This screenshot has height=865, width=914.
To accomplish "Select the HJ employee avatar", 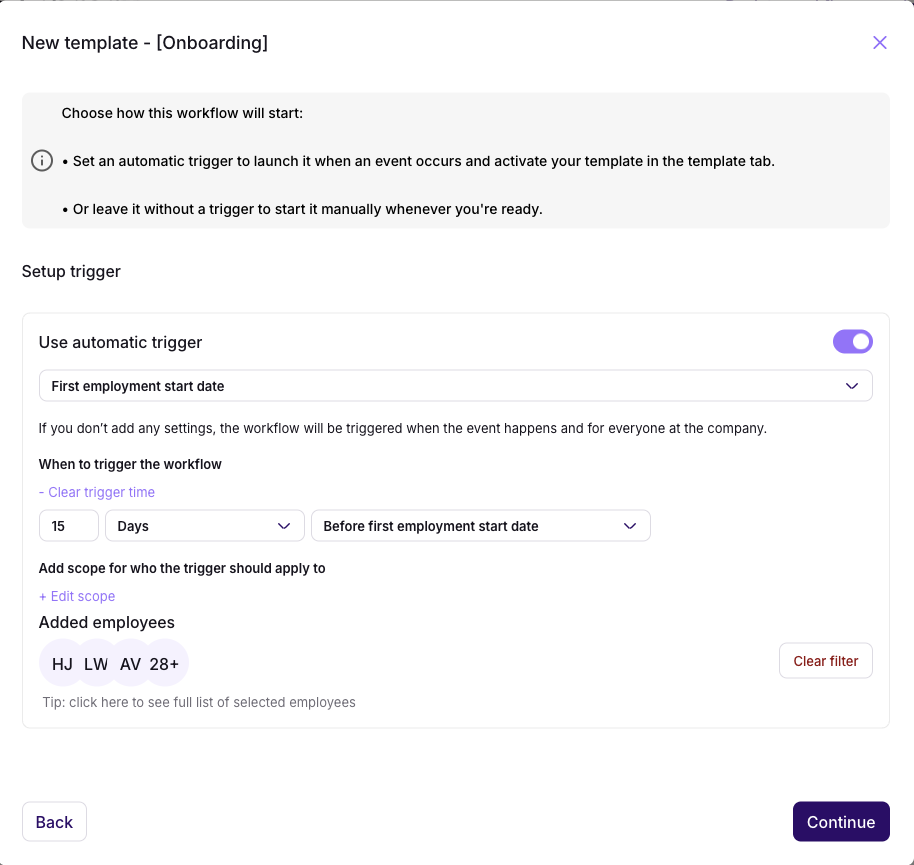I will [62, 664].
